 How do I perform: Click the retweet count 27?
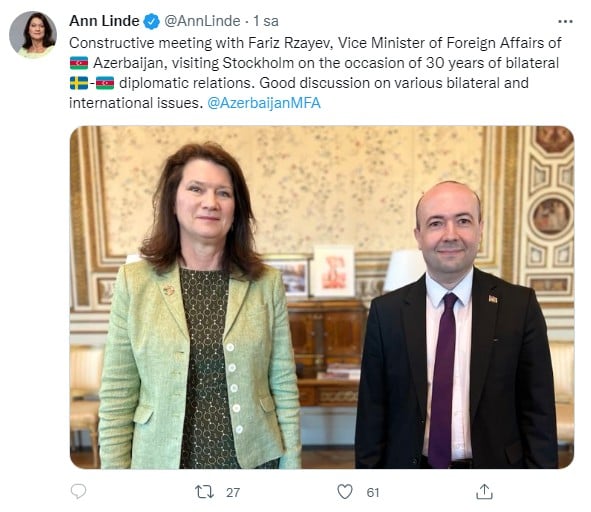tap(233, 492)
